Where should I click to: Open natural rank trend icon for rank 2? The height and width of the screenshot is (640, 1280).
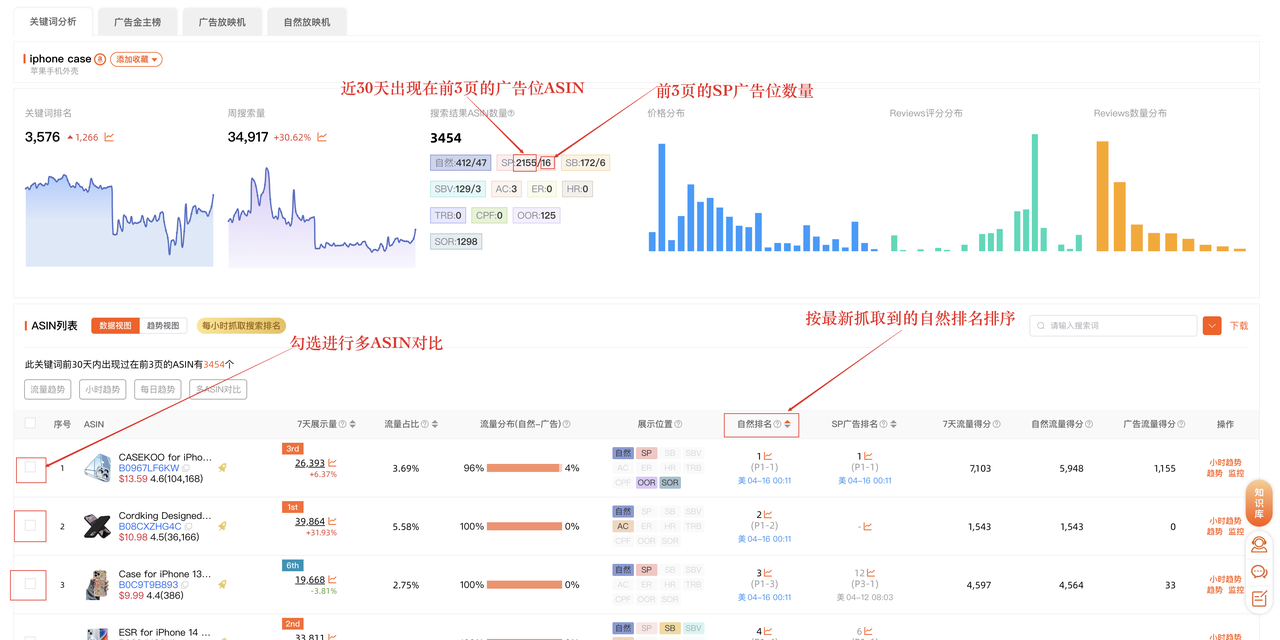pos(768,514)
